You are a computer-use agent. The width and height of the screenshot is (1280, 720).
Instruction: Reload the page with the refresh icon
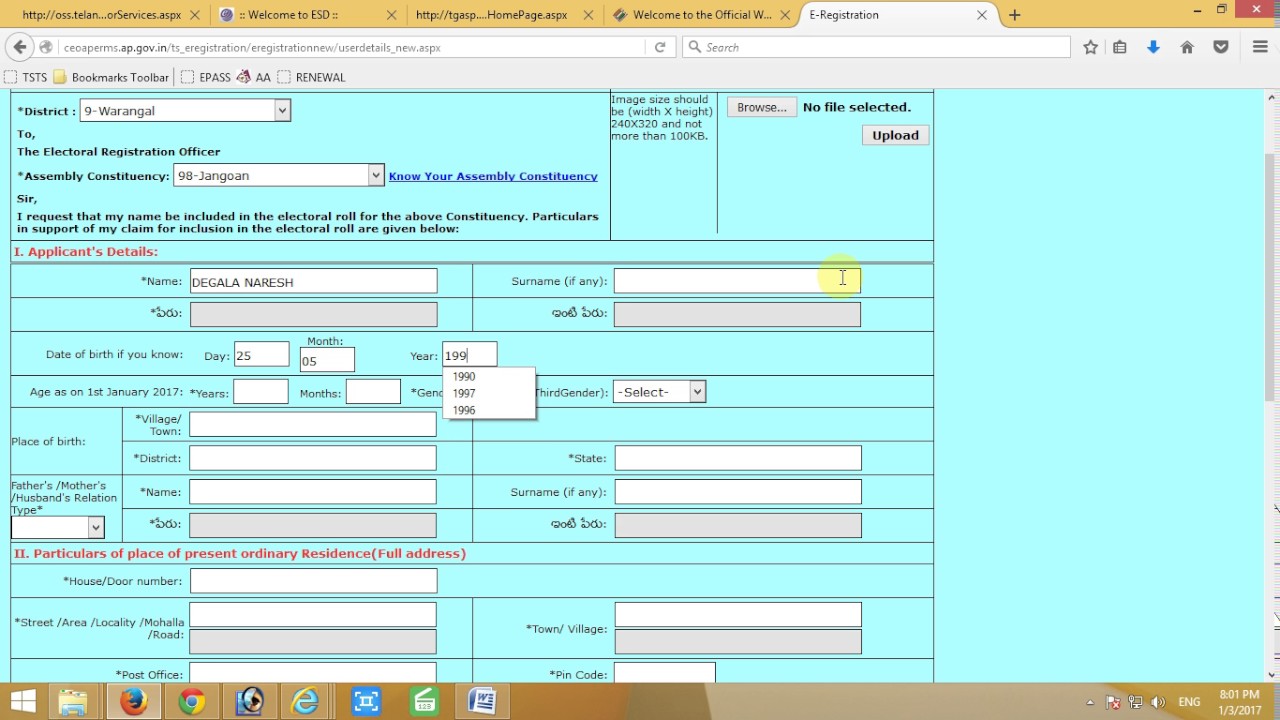point(660,47)
